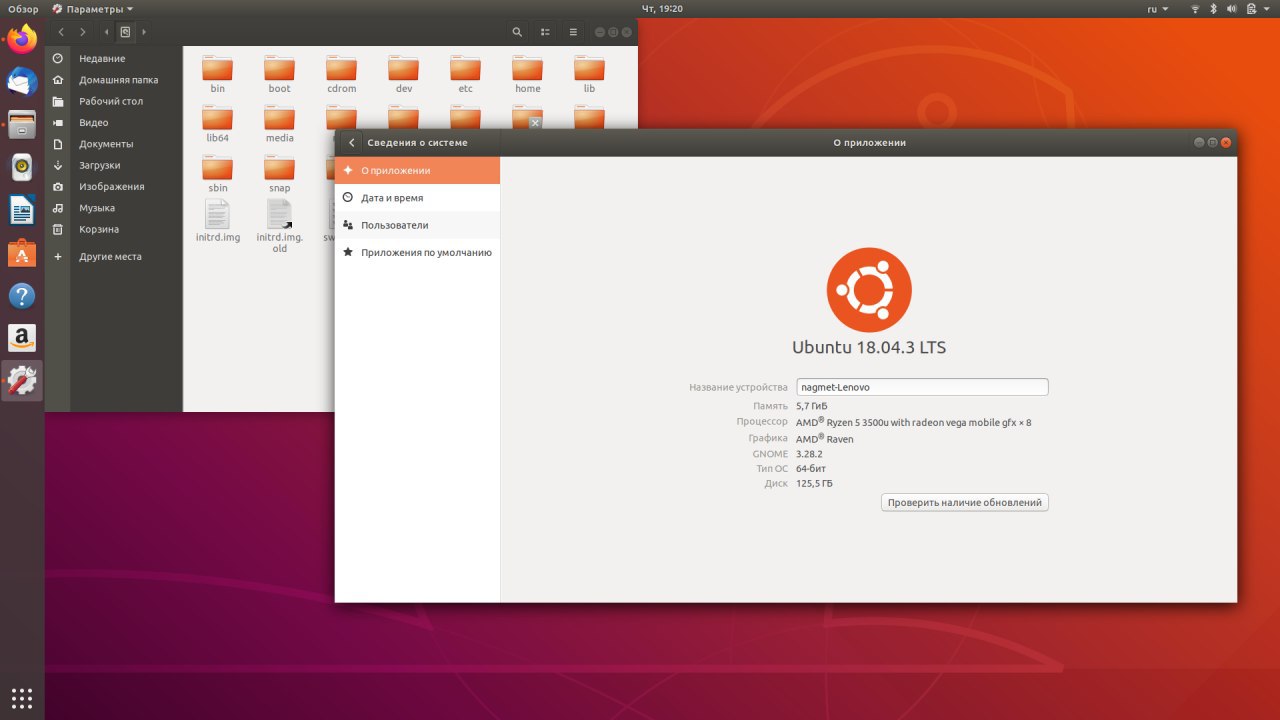The width and height of the screenshot is (1280, 720).
Task: Open the snap folder
Action: coord(280,174)
